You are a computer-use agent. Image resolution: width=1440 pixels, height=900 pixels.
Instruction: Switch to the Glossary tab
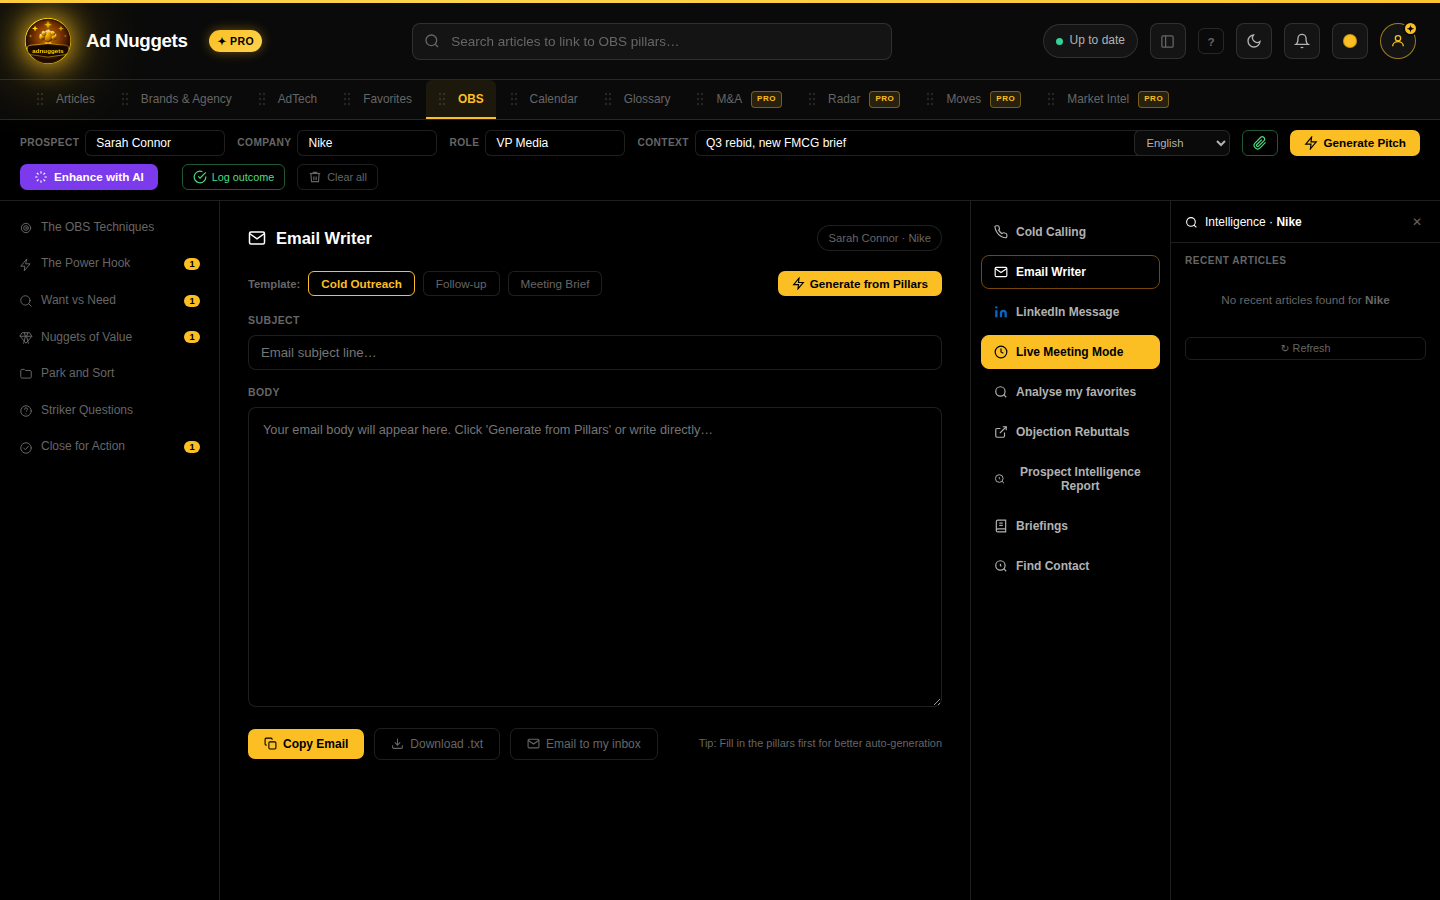[x=637, y=99]
